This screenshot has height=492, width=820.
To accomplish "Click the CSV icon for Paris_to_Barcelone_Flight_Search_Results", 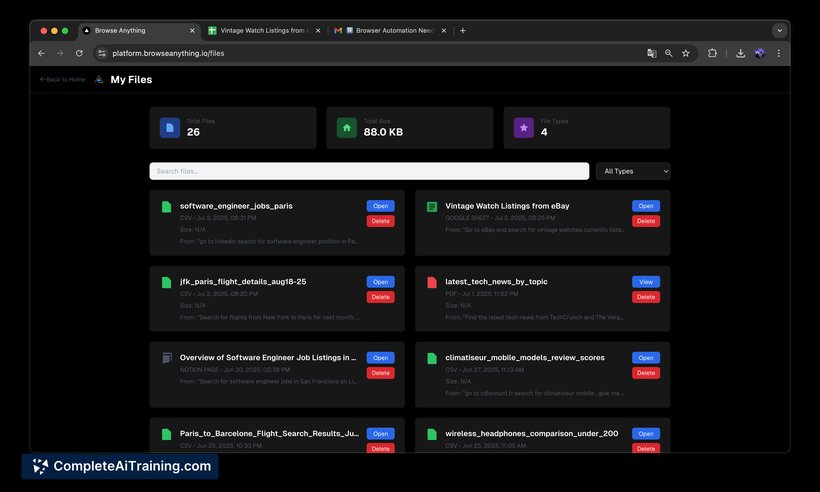I will tap(166, 434).
